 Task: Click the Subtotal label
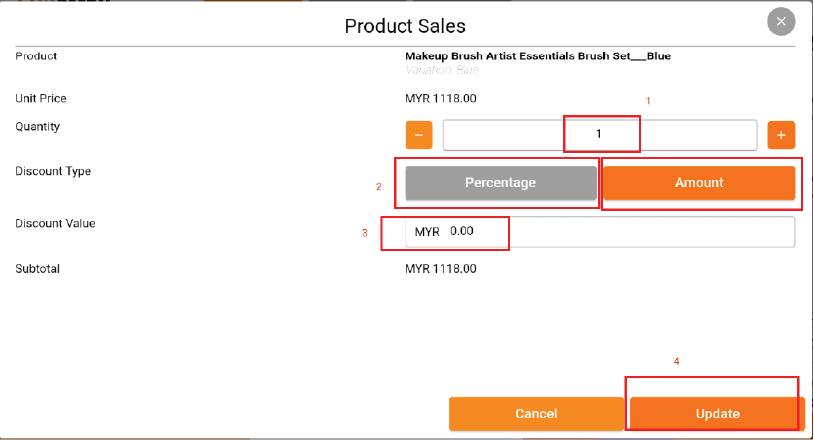click(x=37, y=269)
